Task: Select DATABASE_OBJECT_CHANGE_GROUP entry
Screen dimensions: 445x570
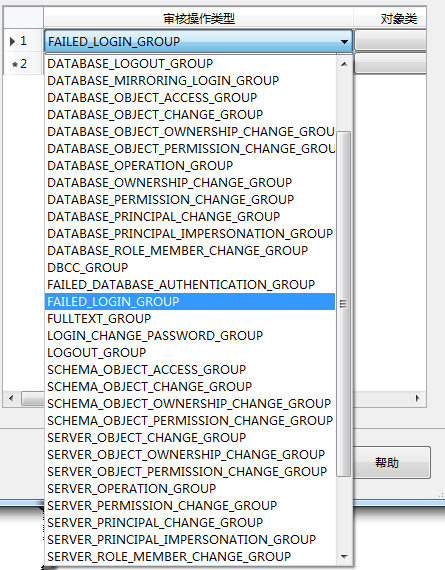Action: pos(190,115)
